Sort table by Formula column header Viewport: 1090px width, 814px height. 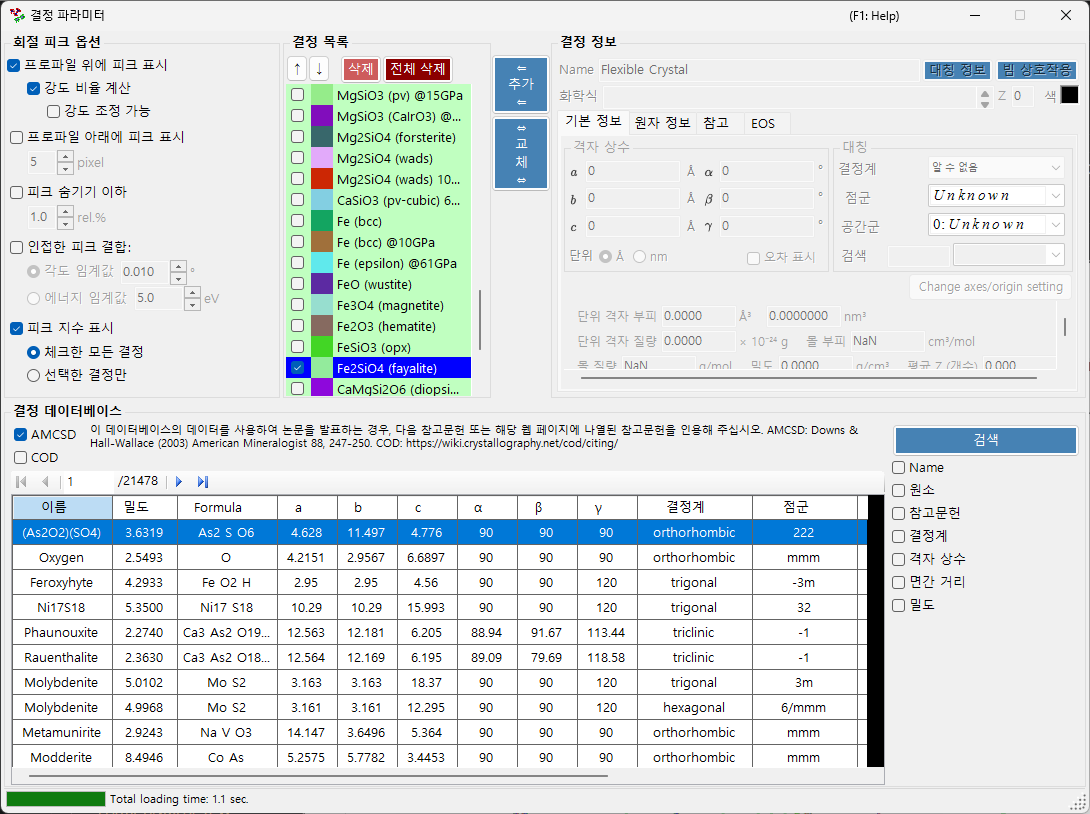click(x=226, y=507)
